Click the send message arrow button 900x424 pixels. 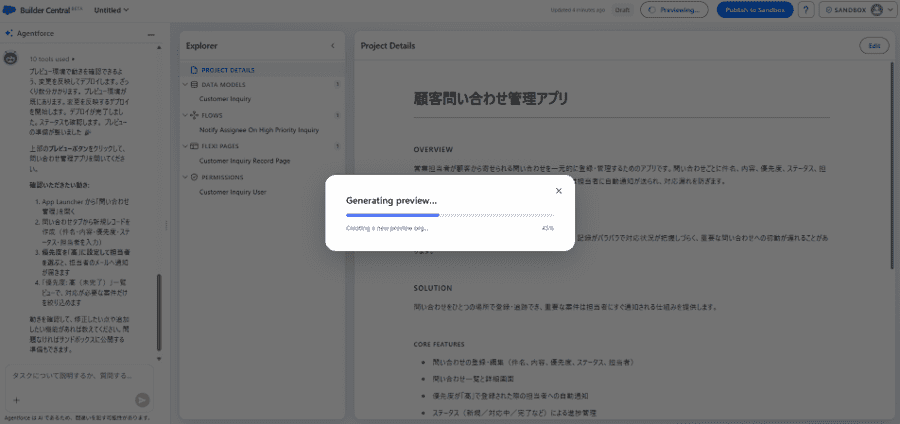[142, 400]
